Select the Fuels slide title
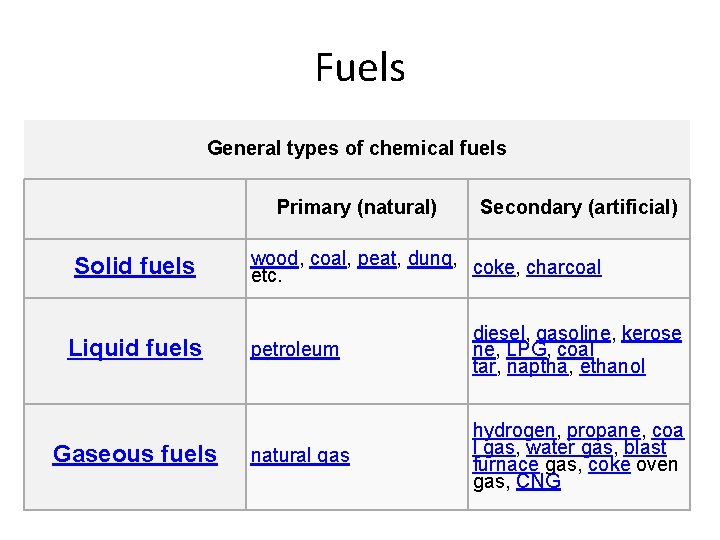The height and width of the screenshot is (540, 720). (359, 68)
